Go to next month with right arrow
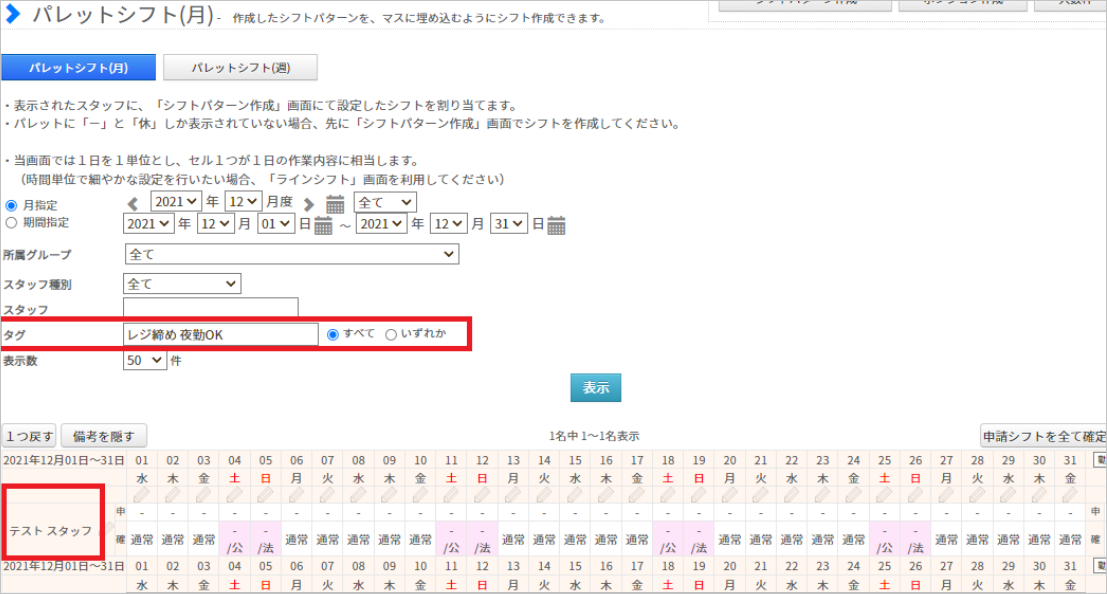The width and height of the screenshot is (1107, 594). click(309, 204)
